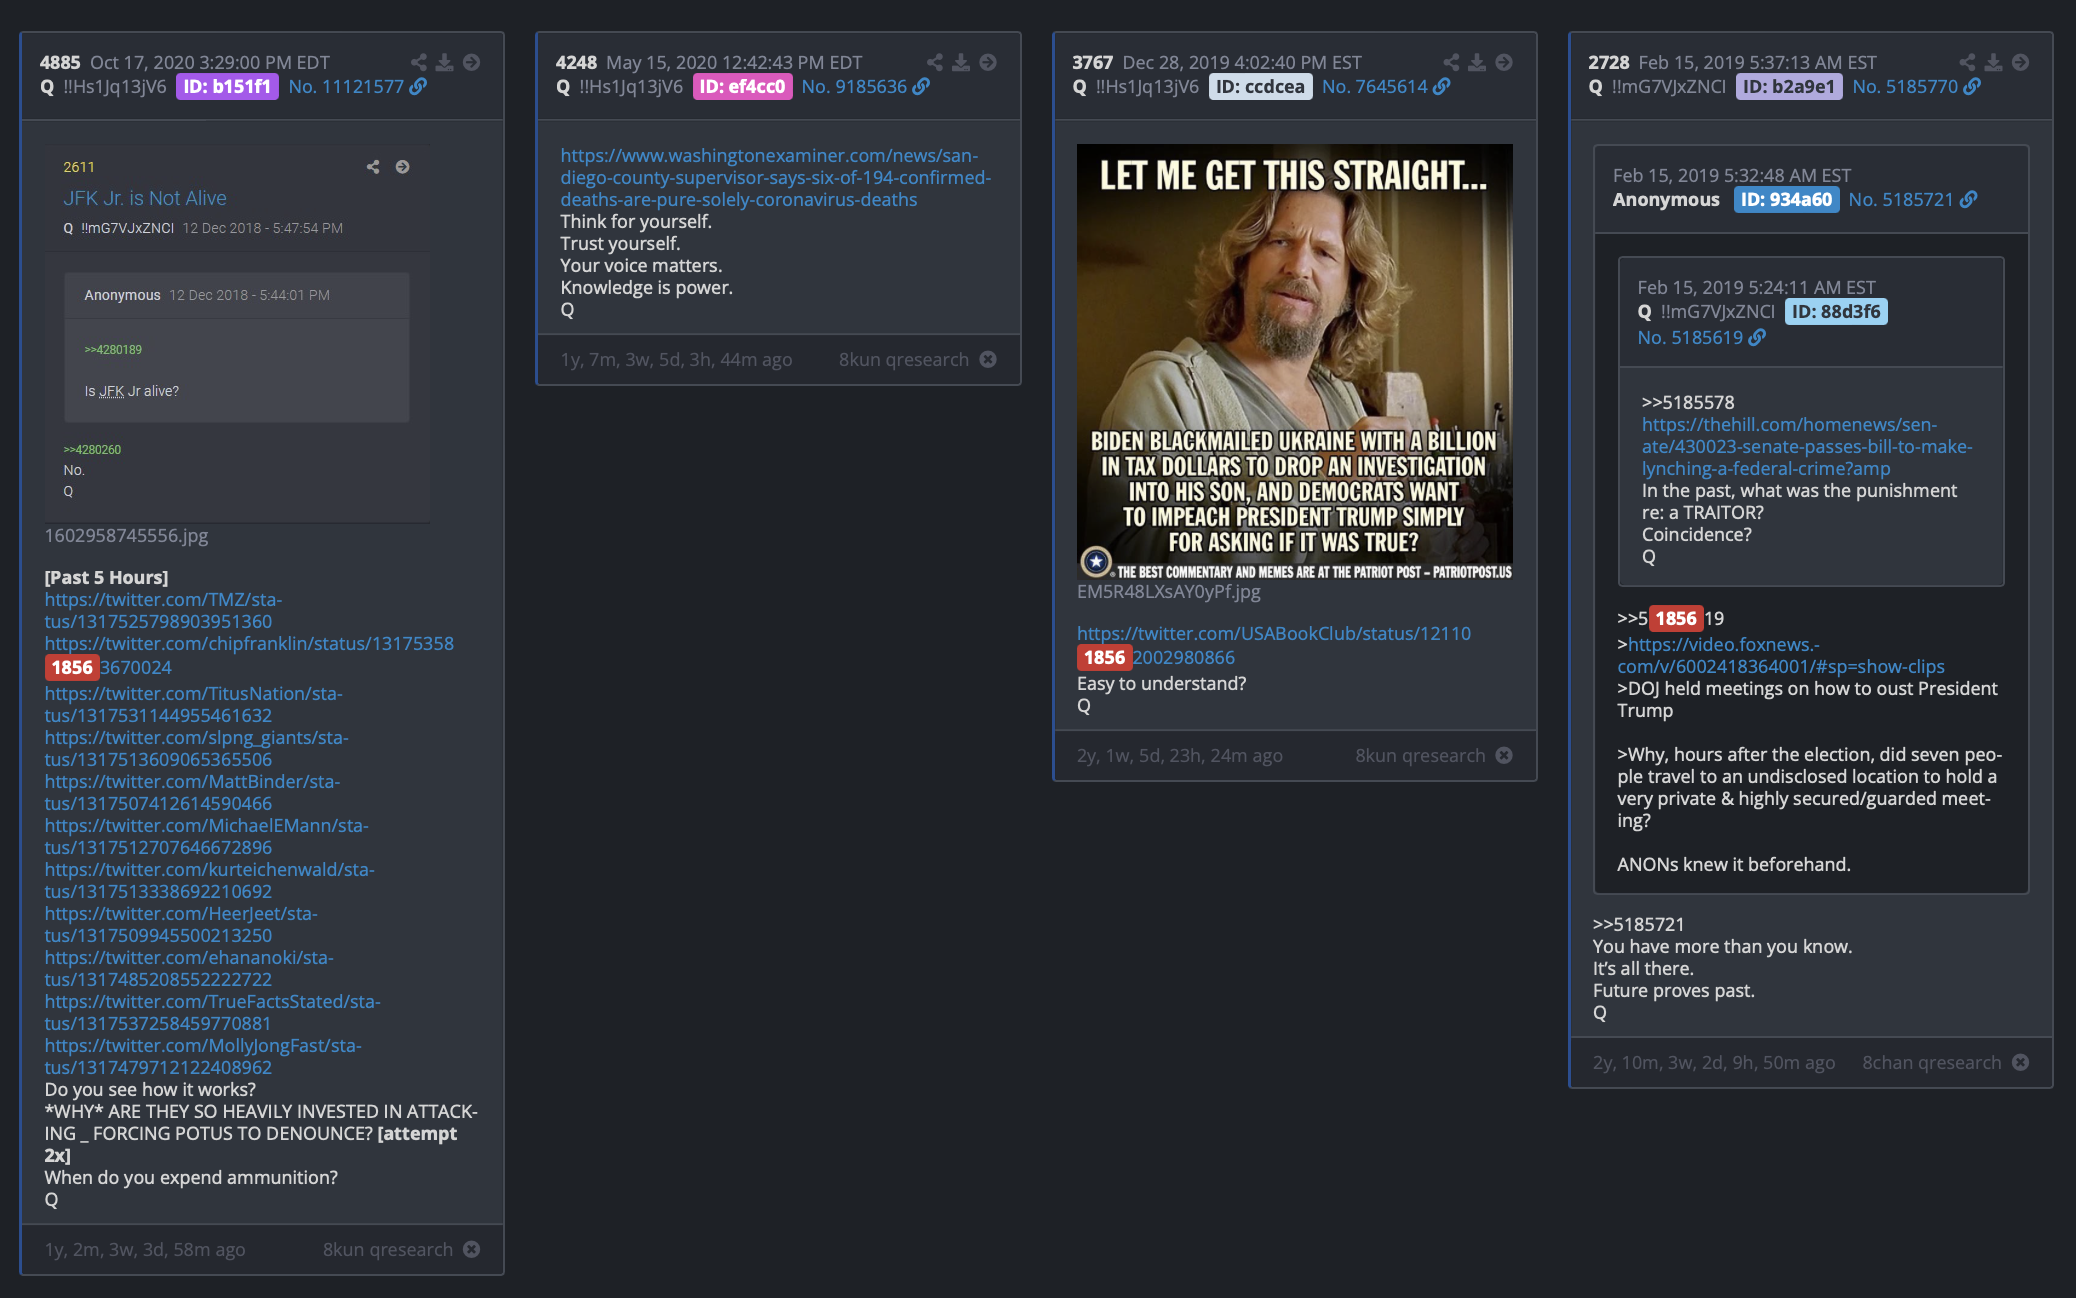The width and height of the screenshot is (2076, 1298).
Task: Open the twitter.com/TrueFactsStated status link
Action: click(x=212, y=1013)
